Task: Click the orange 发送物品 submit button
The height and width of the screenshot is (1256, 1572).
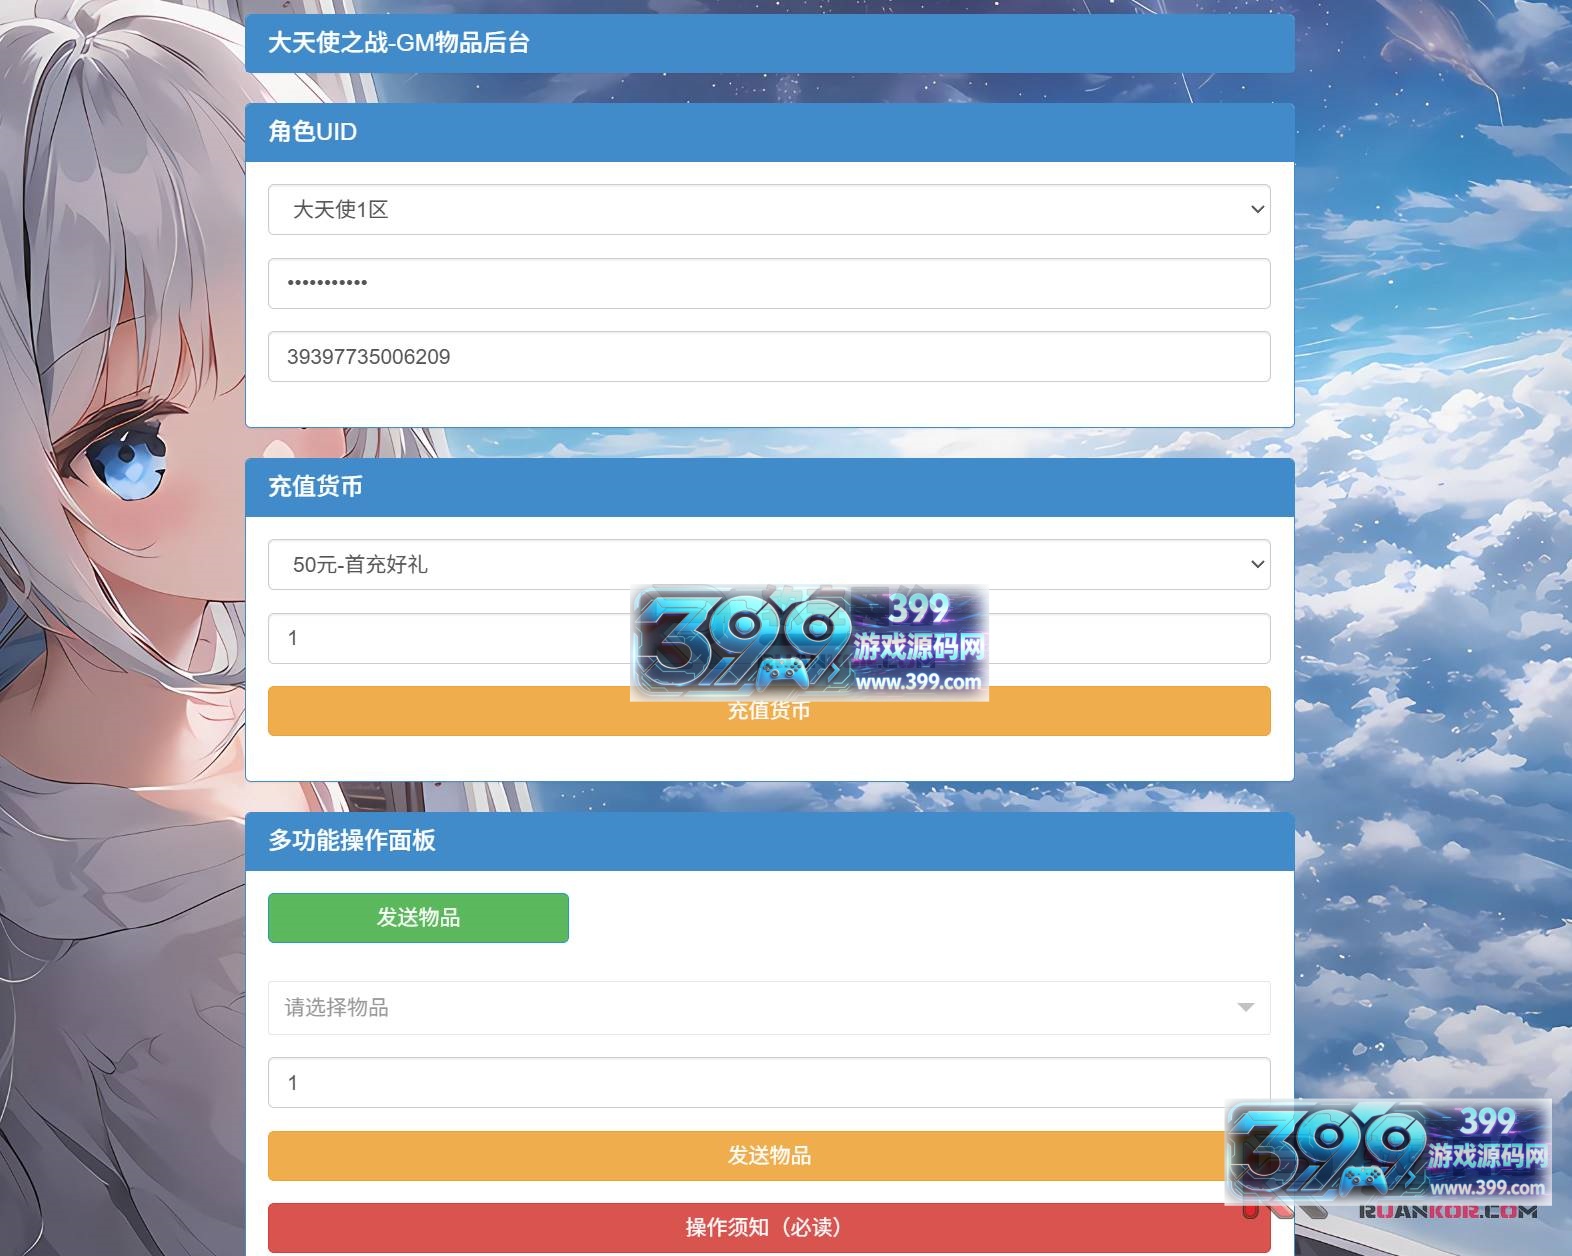Action: coord(769,1156)
